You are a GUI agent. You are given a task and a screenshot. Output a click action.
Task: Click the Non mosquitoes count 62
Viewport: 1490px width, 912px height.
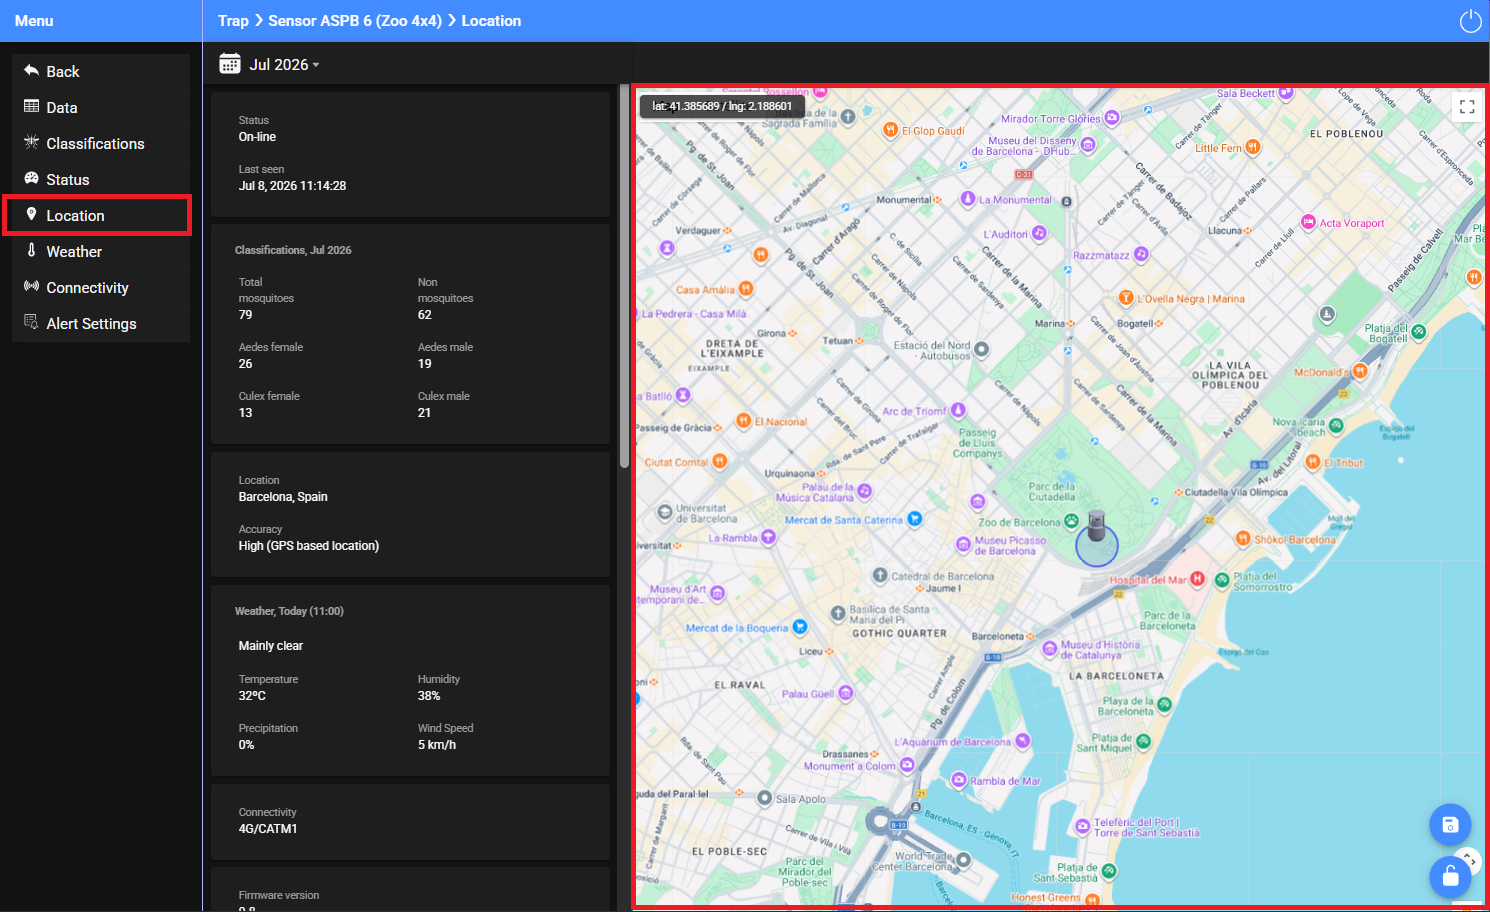point(424,315)
